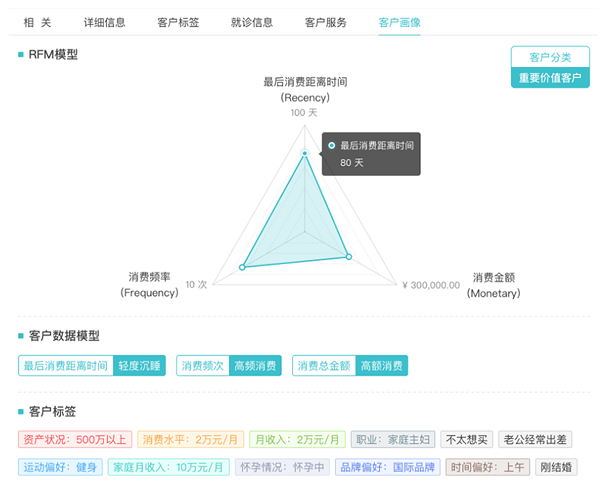The image size is (600, 488).
Task: Click the Frequency data point on radar chart
Action: tap(242, 267)
